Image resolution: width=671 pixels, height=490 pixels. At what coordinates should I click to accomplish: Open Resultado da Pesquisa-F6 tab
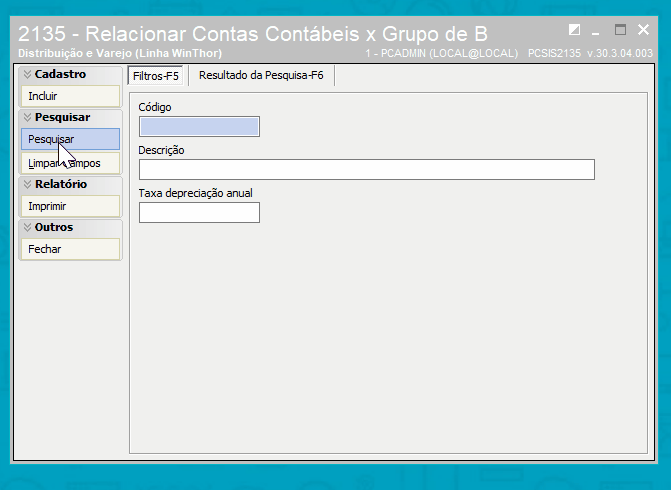(261, 75)
